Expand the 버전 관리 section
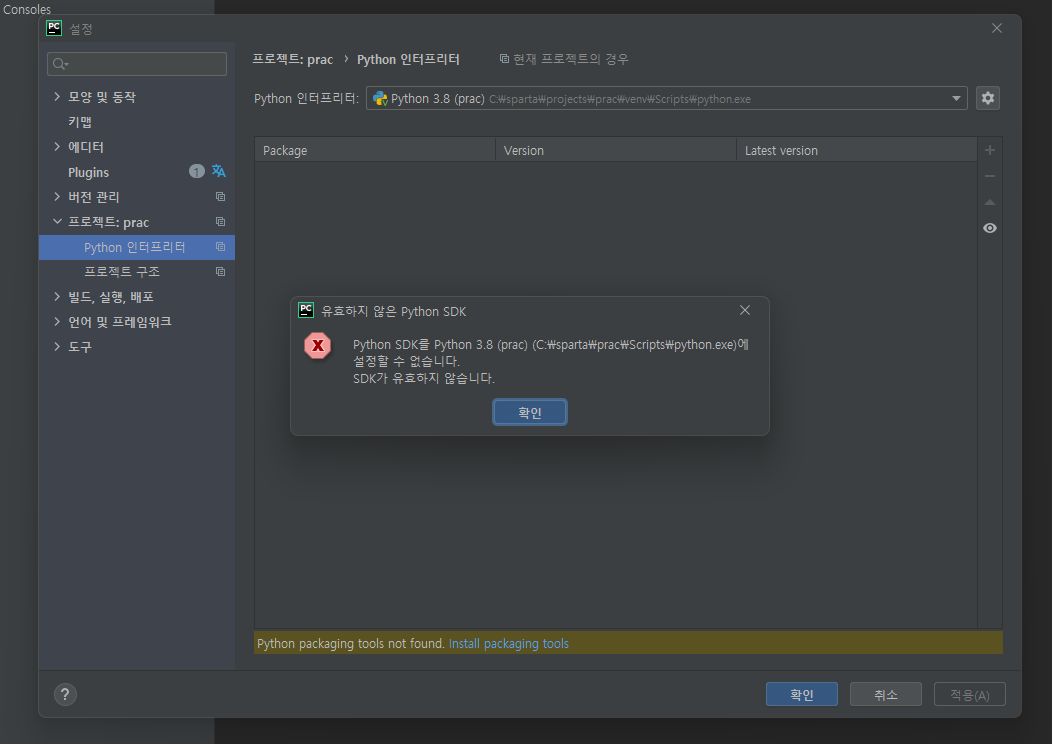Image resolution: width=1052 pixels, height=744 pixels. coord(57,197)
